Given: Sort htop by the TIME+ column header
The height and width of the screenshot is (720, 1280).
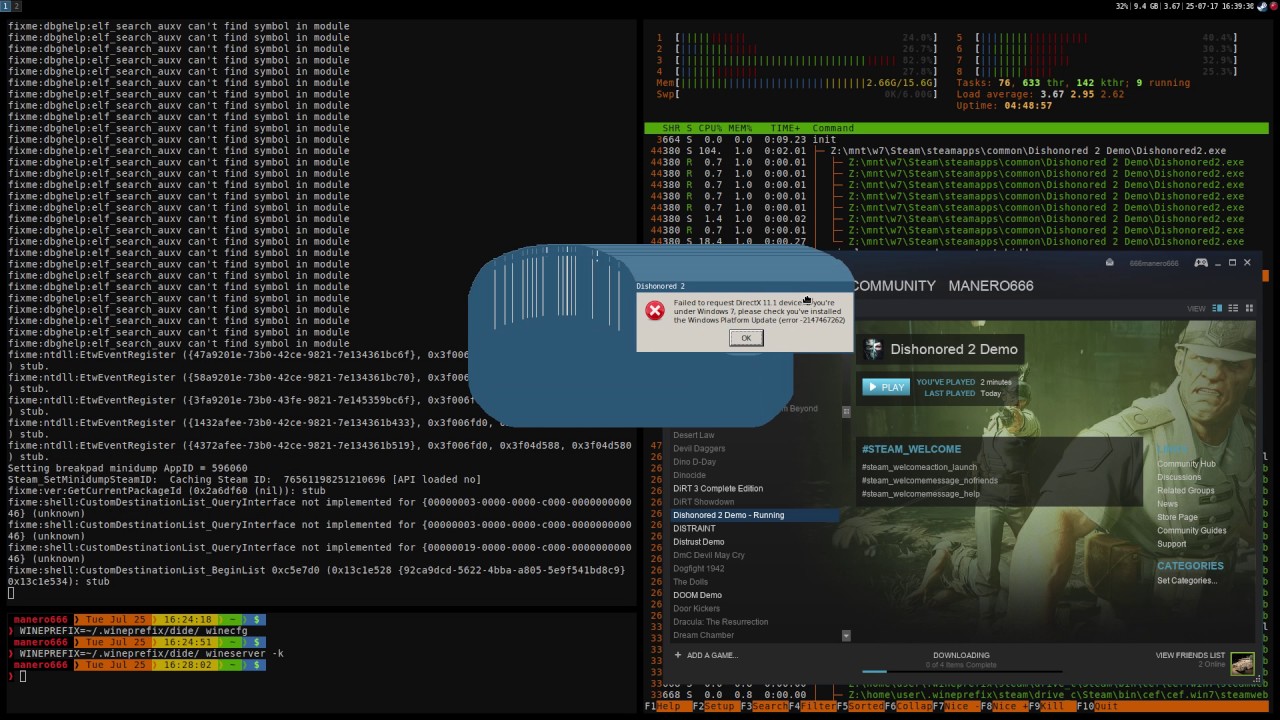Looking at the screenshot, I should 785,128.
